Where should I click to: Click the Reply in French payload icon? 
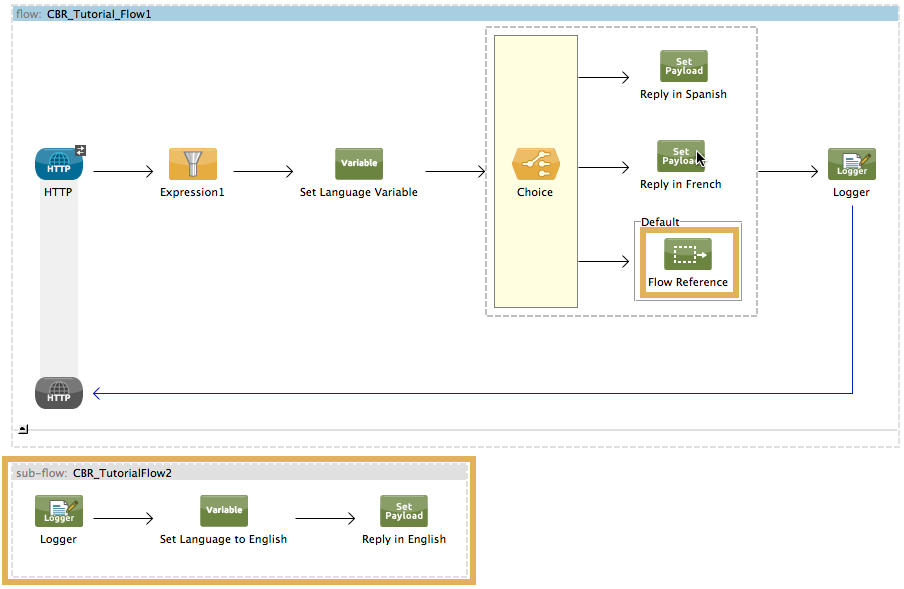coord(680,157)
